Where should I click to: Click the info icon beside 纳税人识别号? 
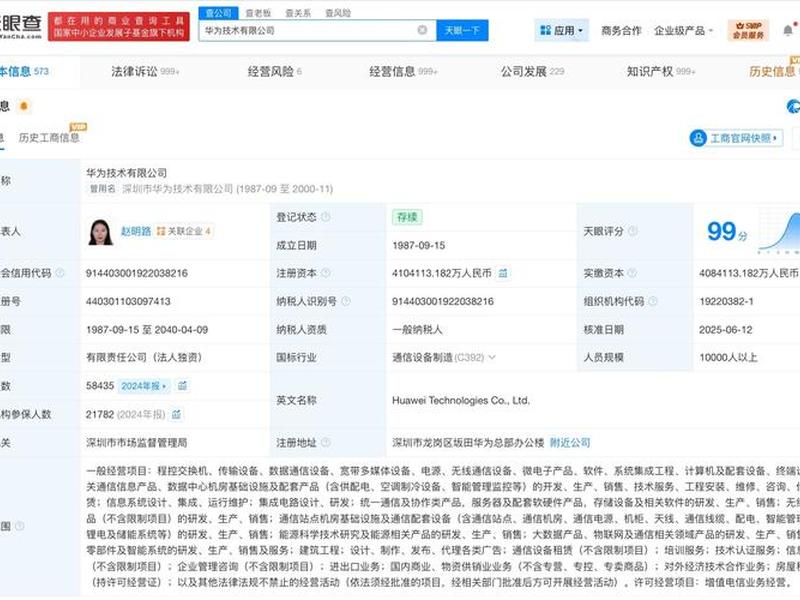pyautogui.click(x=346, y=301)
